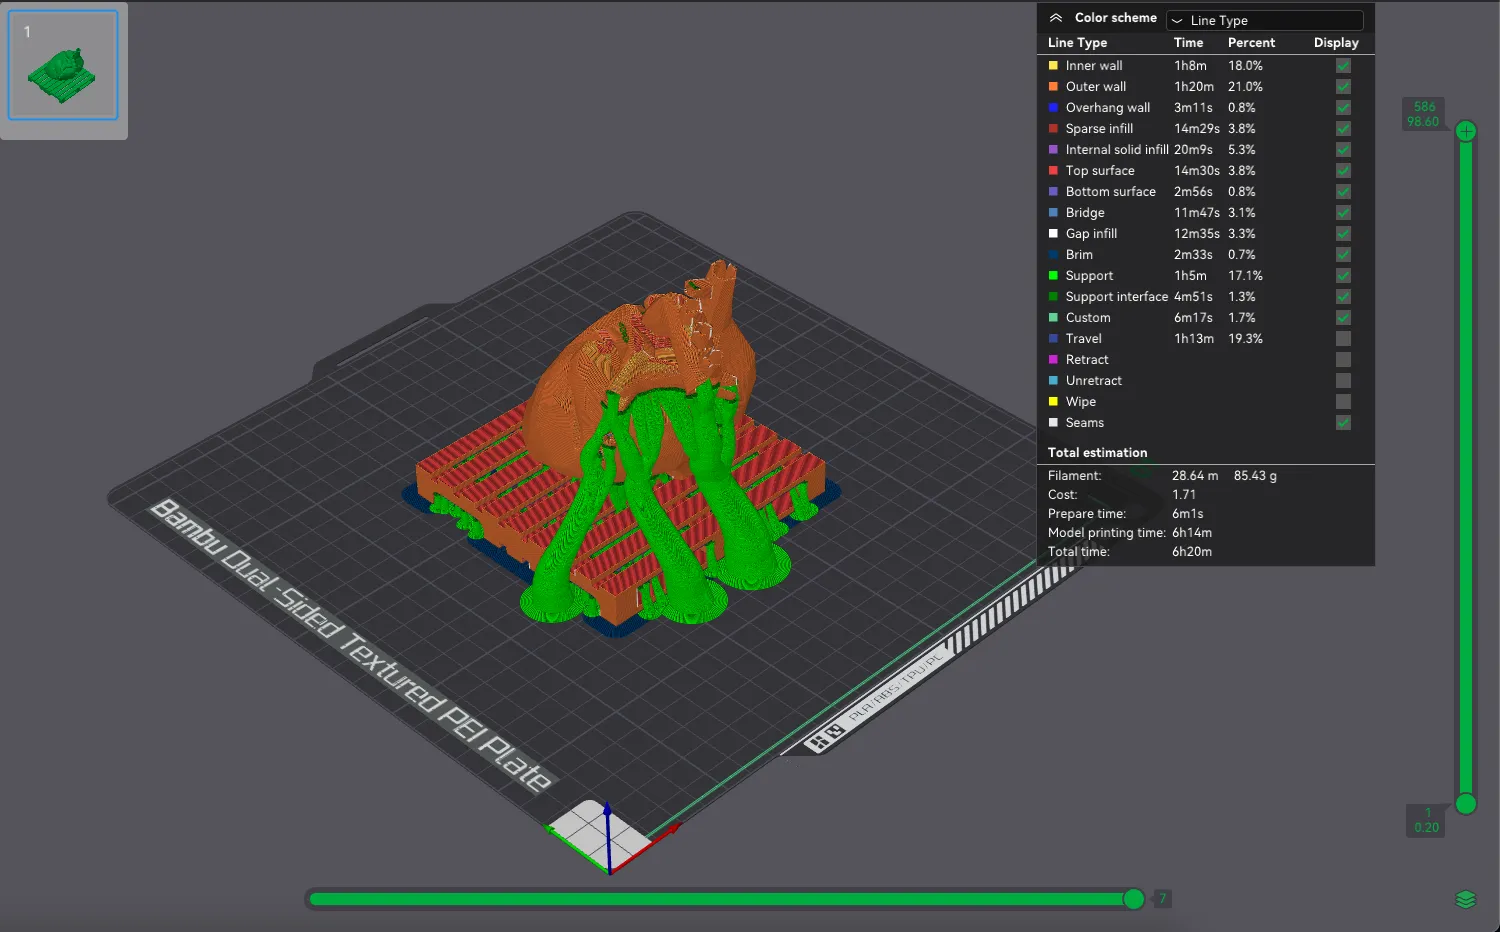Select plate 1 thumbnail
The height and width of the screenshot is (932, 1500).
pyautogui.click(x=63, y=66)
